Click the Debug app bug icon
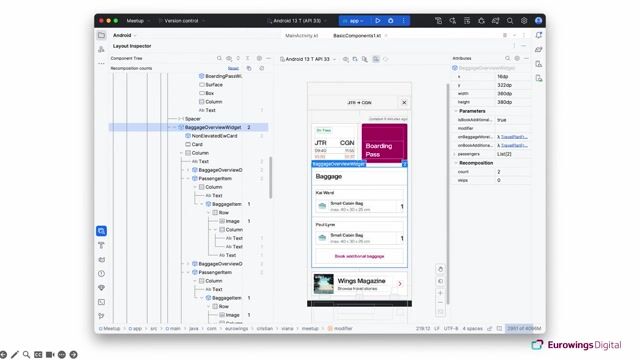 tap(391, 20)
